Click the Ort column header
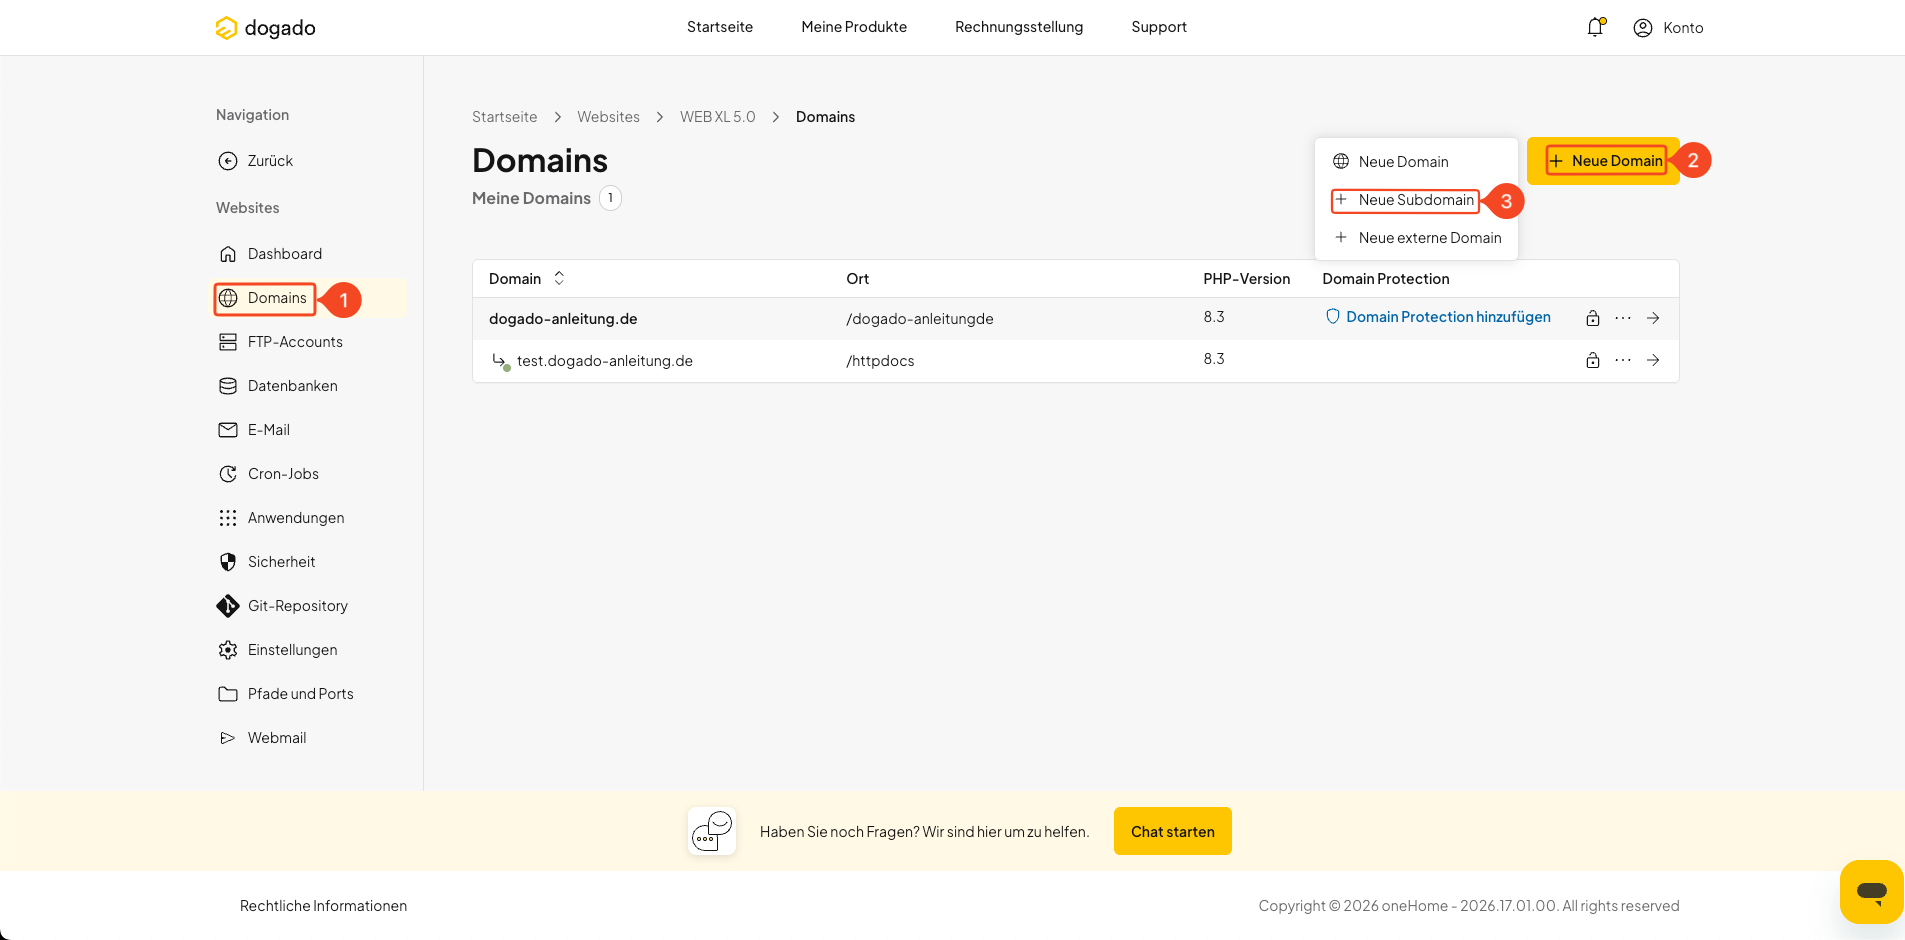The image size is (1905, 940). [857, 279]
